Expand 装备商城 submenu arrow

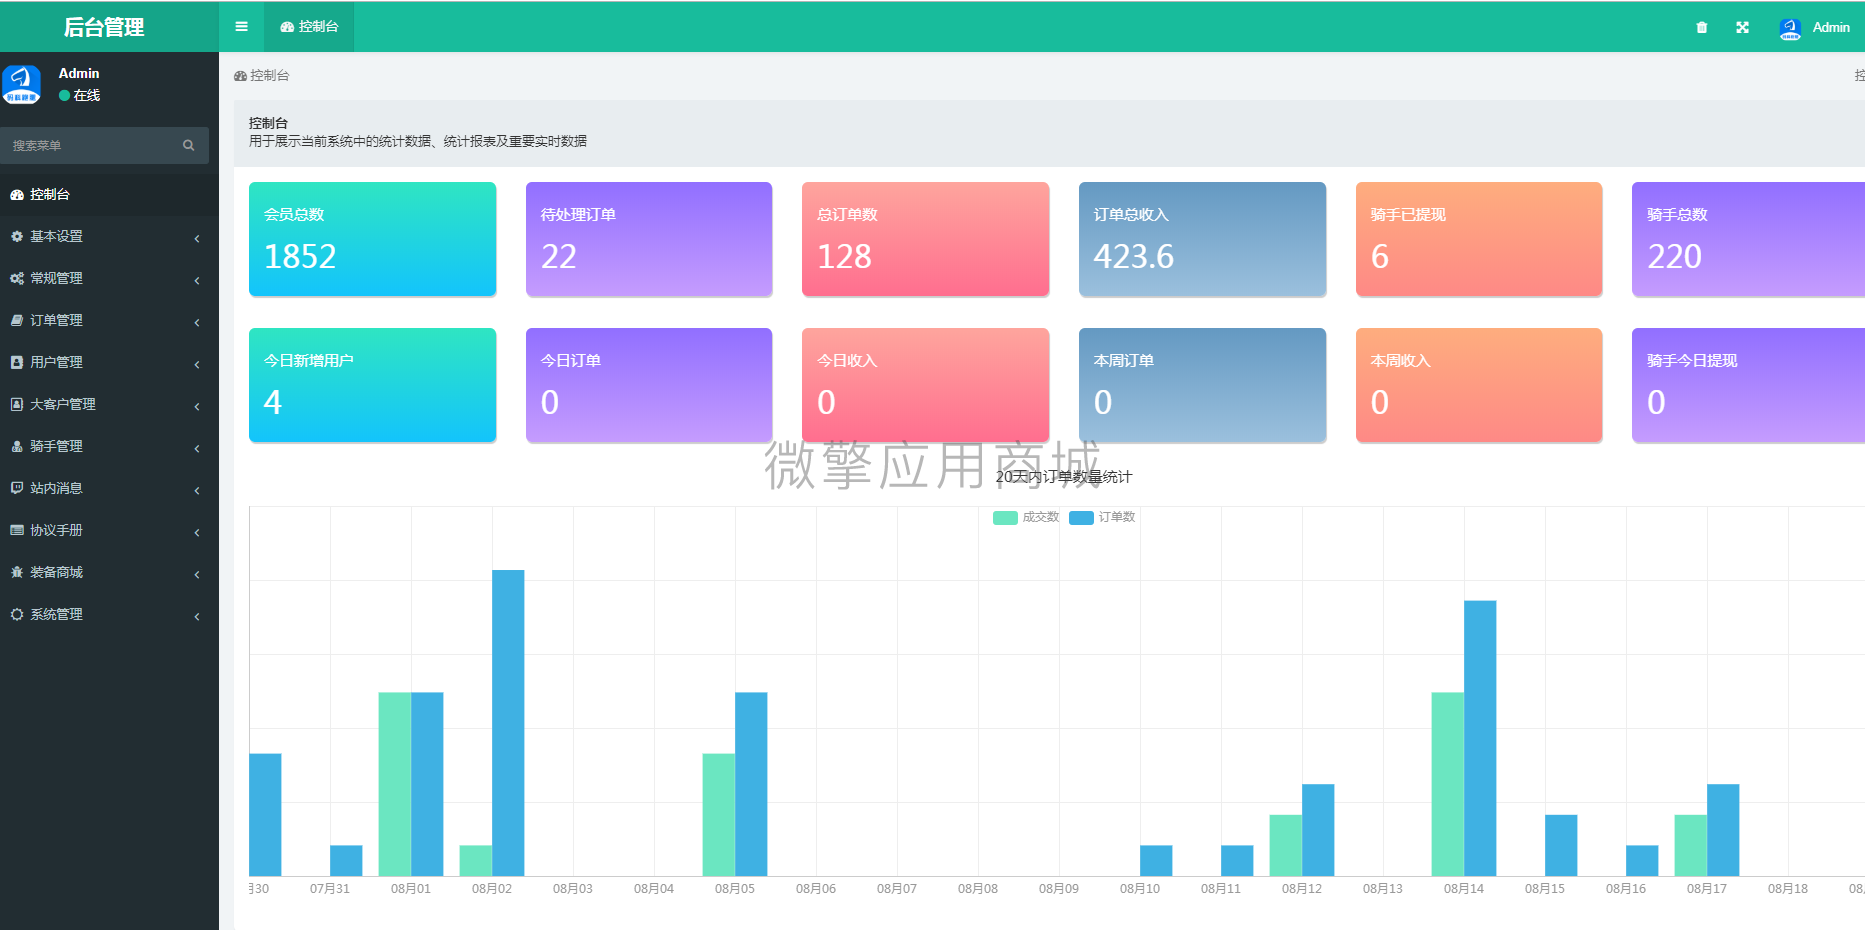(x=197, y=574)
